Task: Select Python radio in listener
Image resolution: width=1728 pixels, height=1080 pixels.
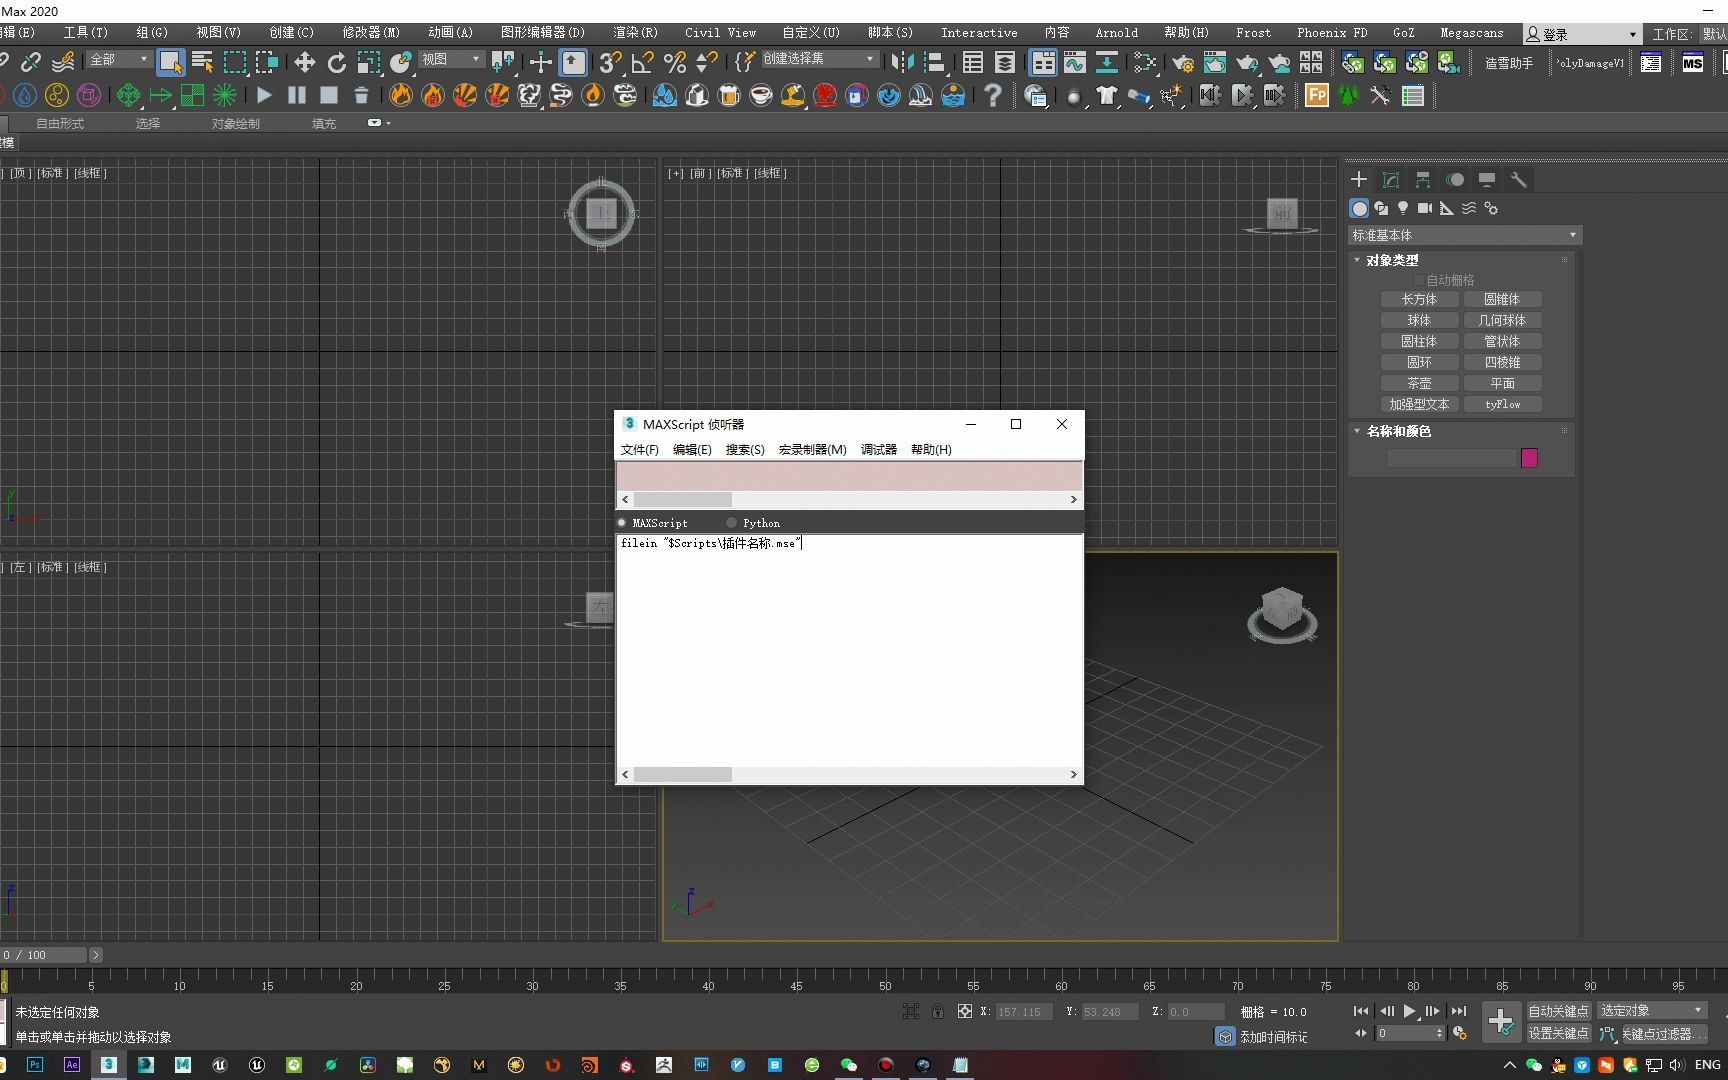Action: coord(732,523)
